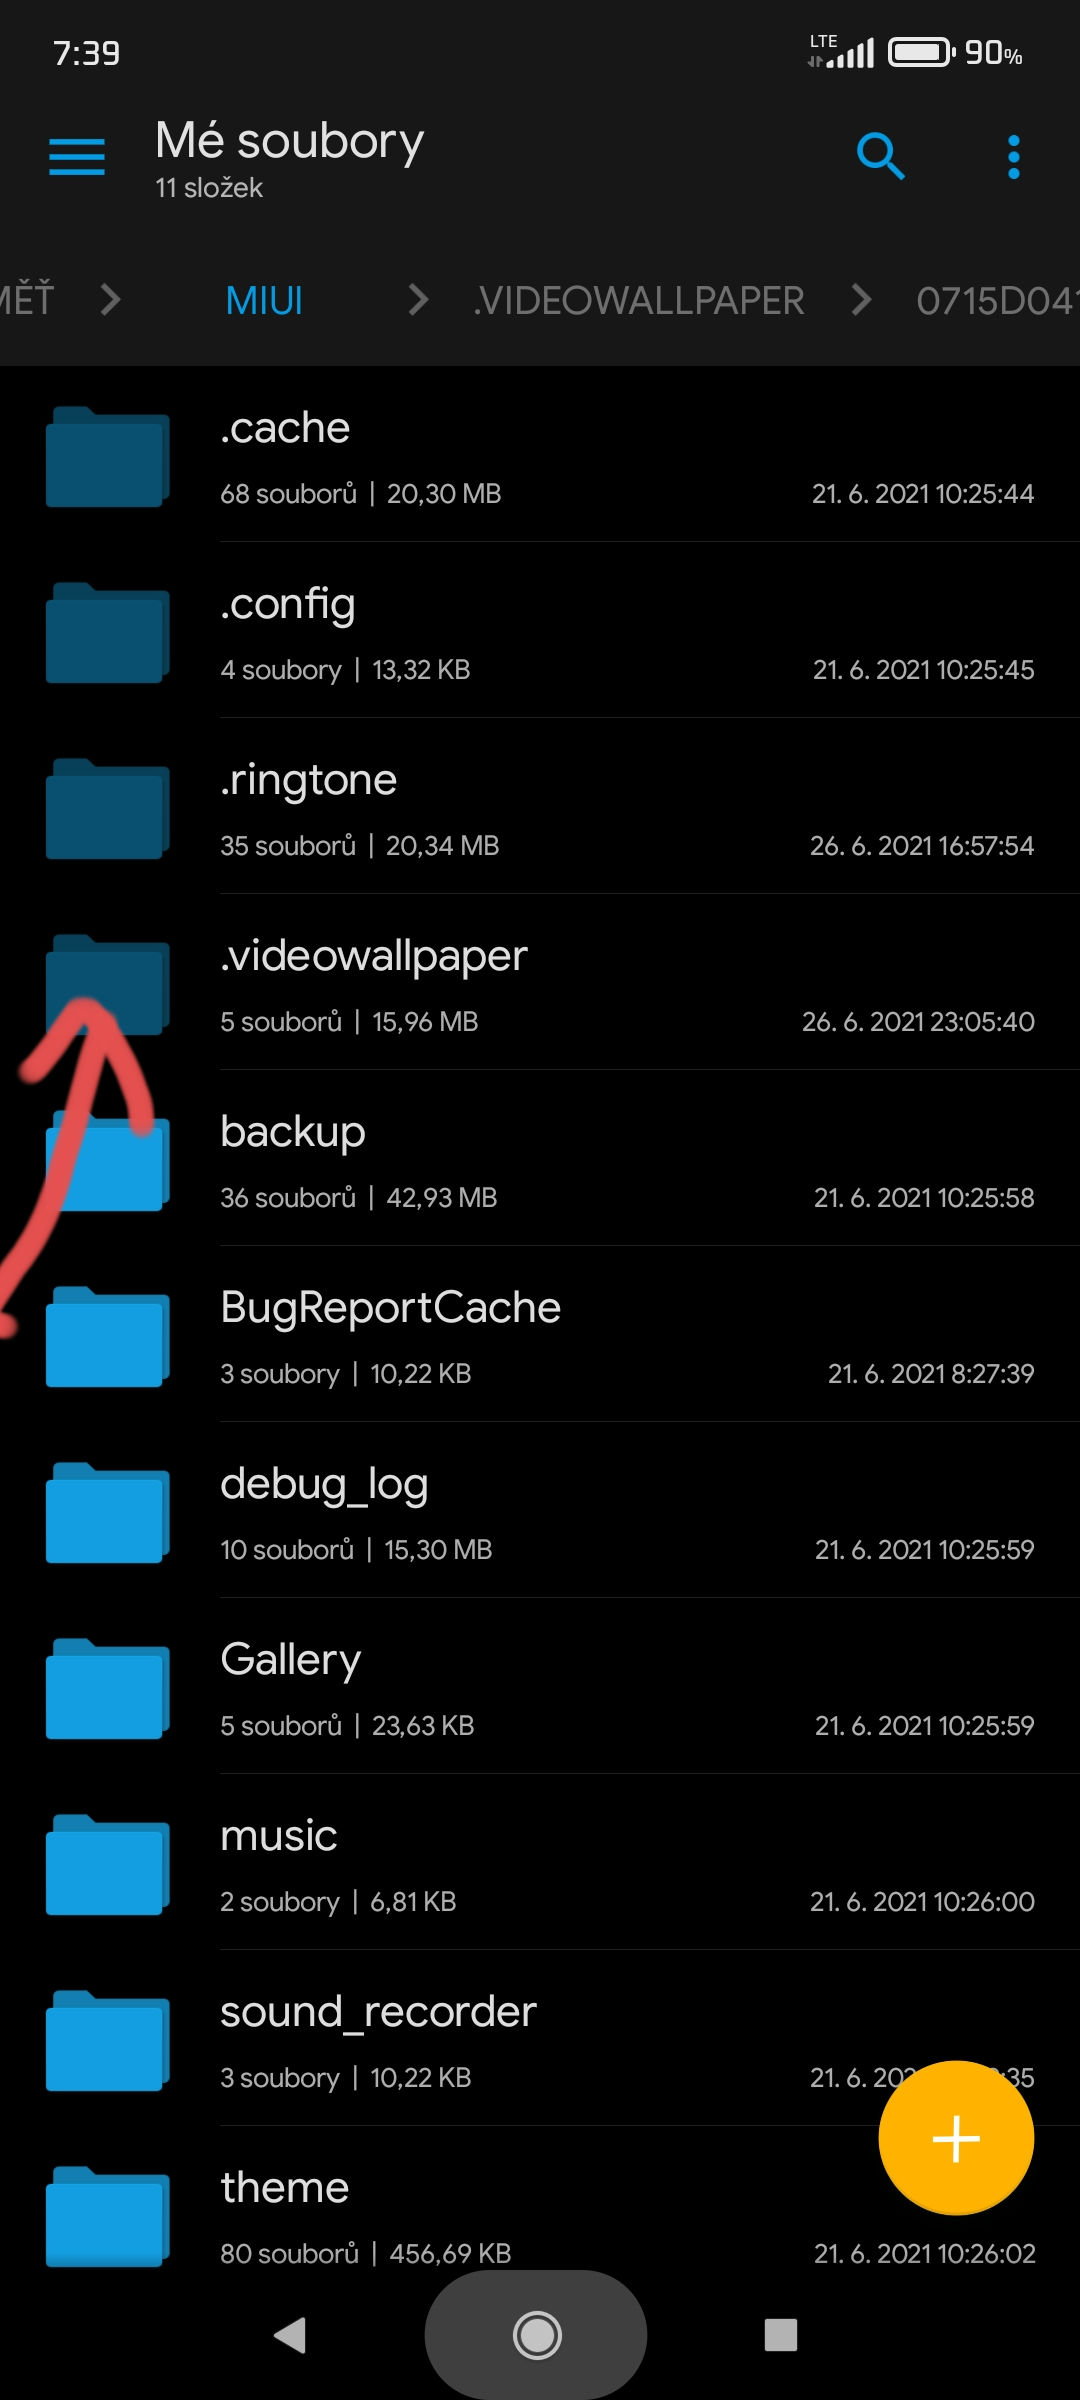Screen dimensions: 1080x2400
Task: Click the chevron after .VIDEOWALLPAPER breadcrumb
Action: (861, 299)
